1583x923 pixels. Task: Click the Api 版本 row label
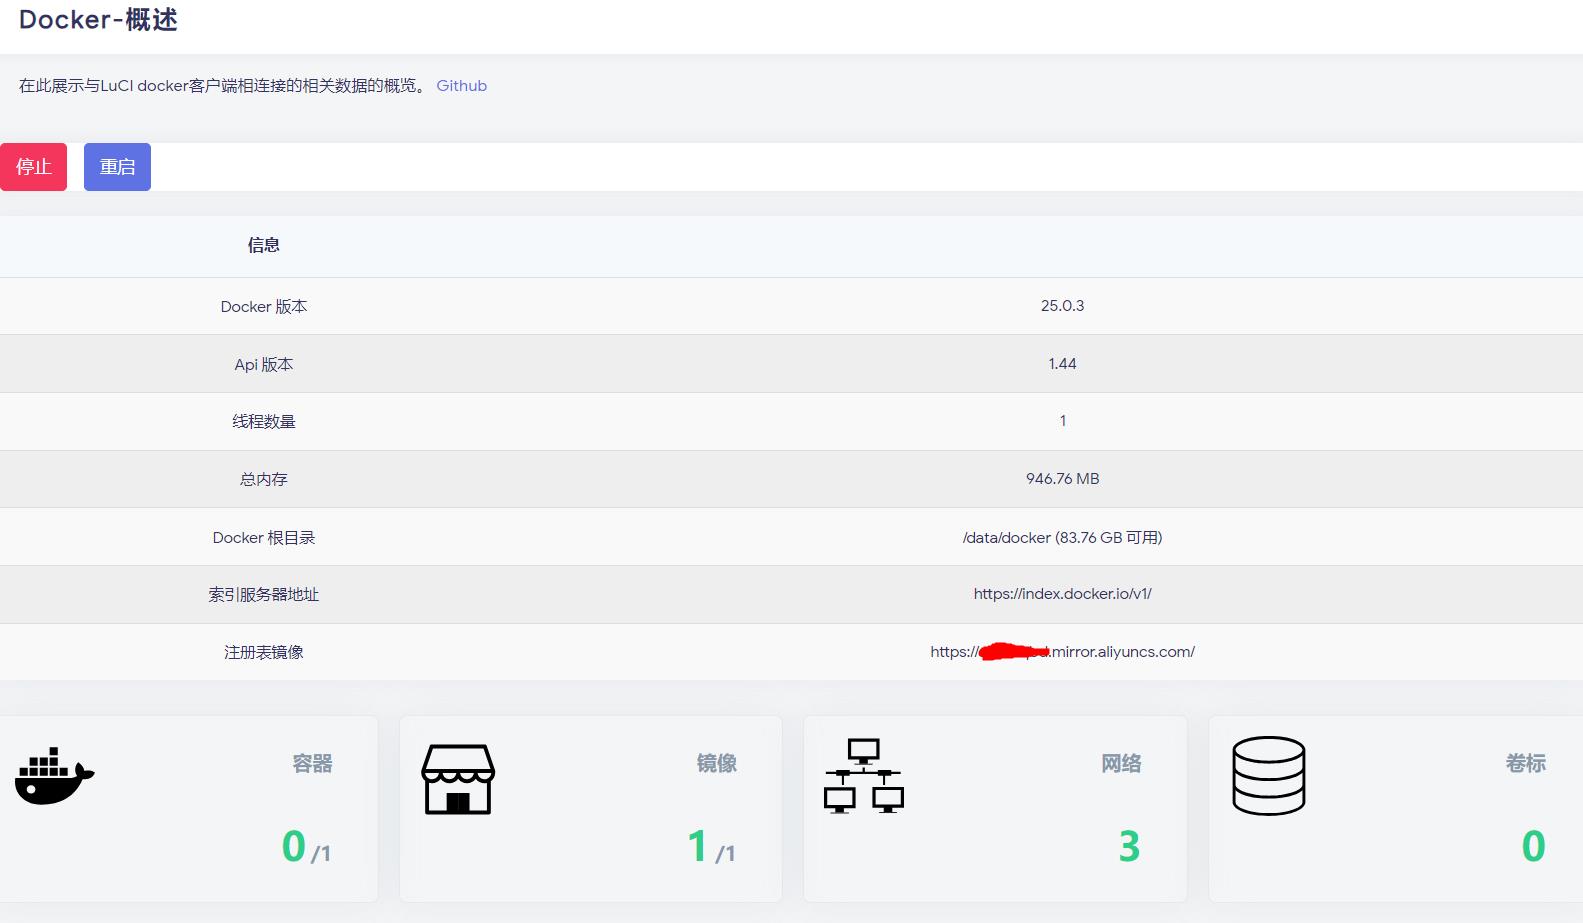[x=264, y=365]
